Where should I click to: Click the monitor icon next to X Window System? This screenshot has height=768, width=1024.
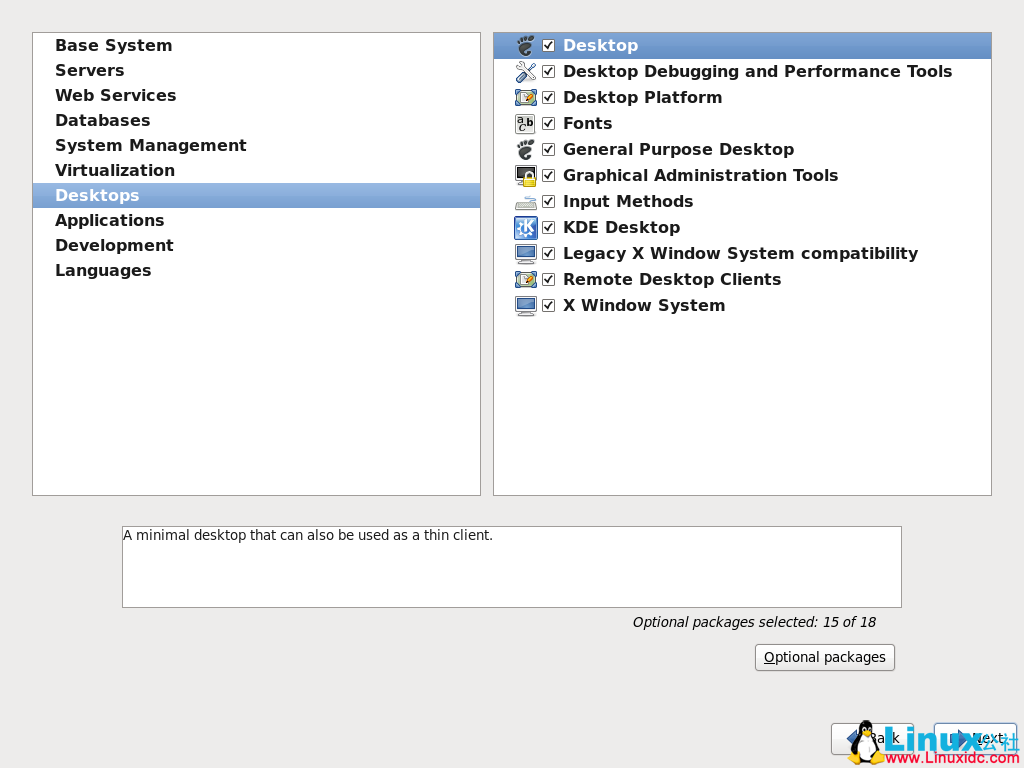click(x=524, y=305)
